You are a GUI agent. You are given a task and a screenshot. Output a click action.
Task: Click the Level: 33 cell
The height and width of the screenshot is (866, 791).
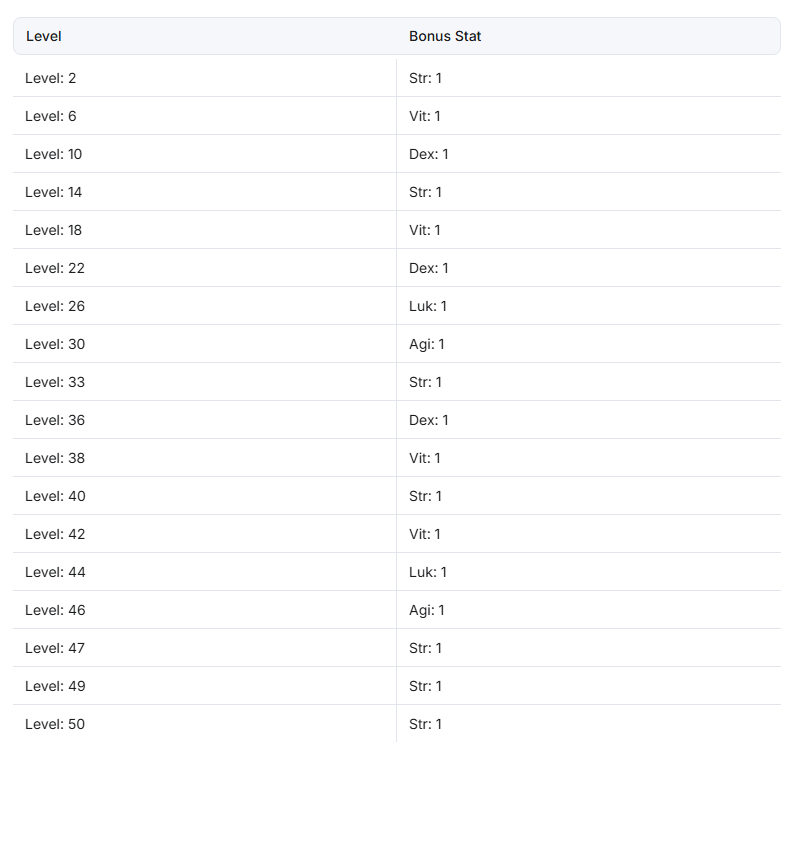(205, 382)
